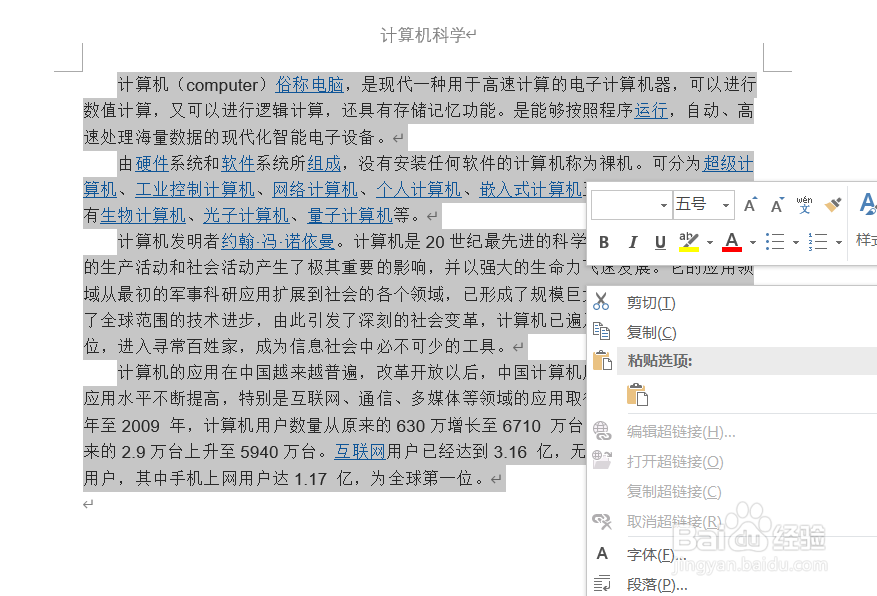
Task: Click the format painter brush icon
Action: (832, 205)
